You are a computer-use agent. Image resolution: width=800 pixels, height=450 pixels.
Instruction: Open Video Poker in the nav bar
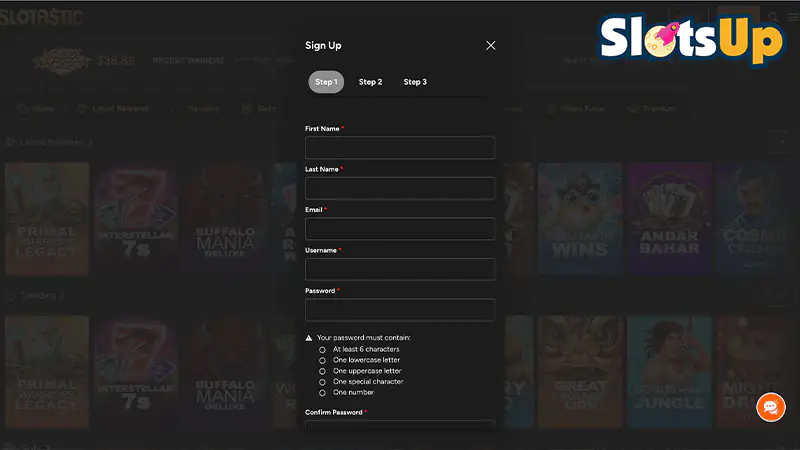[x=576, y=109]
